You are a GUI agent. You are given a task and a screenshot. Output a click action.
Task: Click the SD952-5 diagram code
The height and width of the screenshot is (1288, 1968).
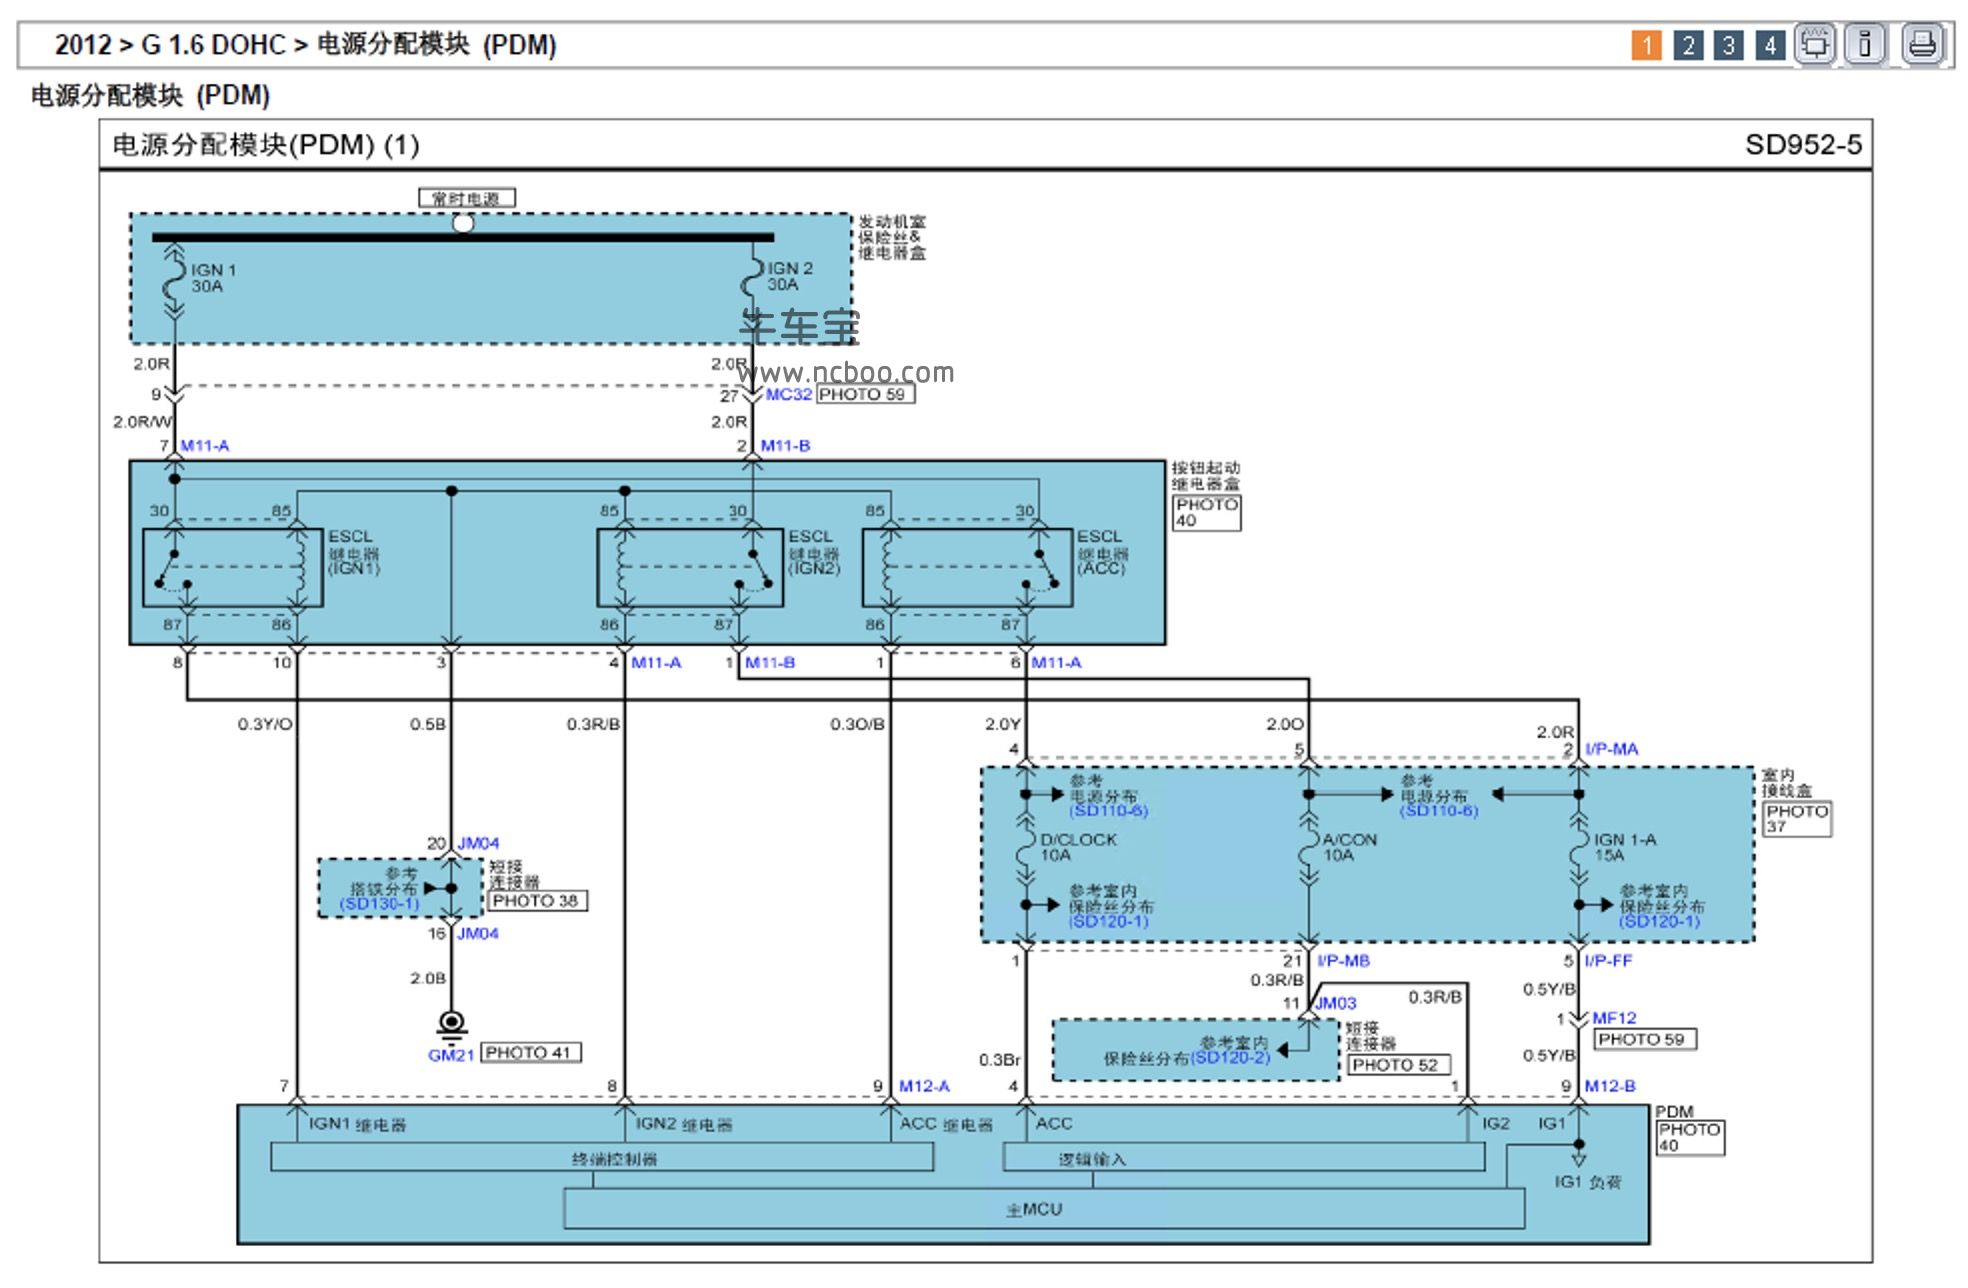(x=1803, y=145)
